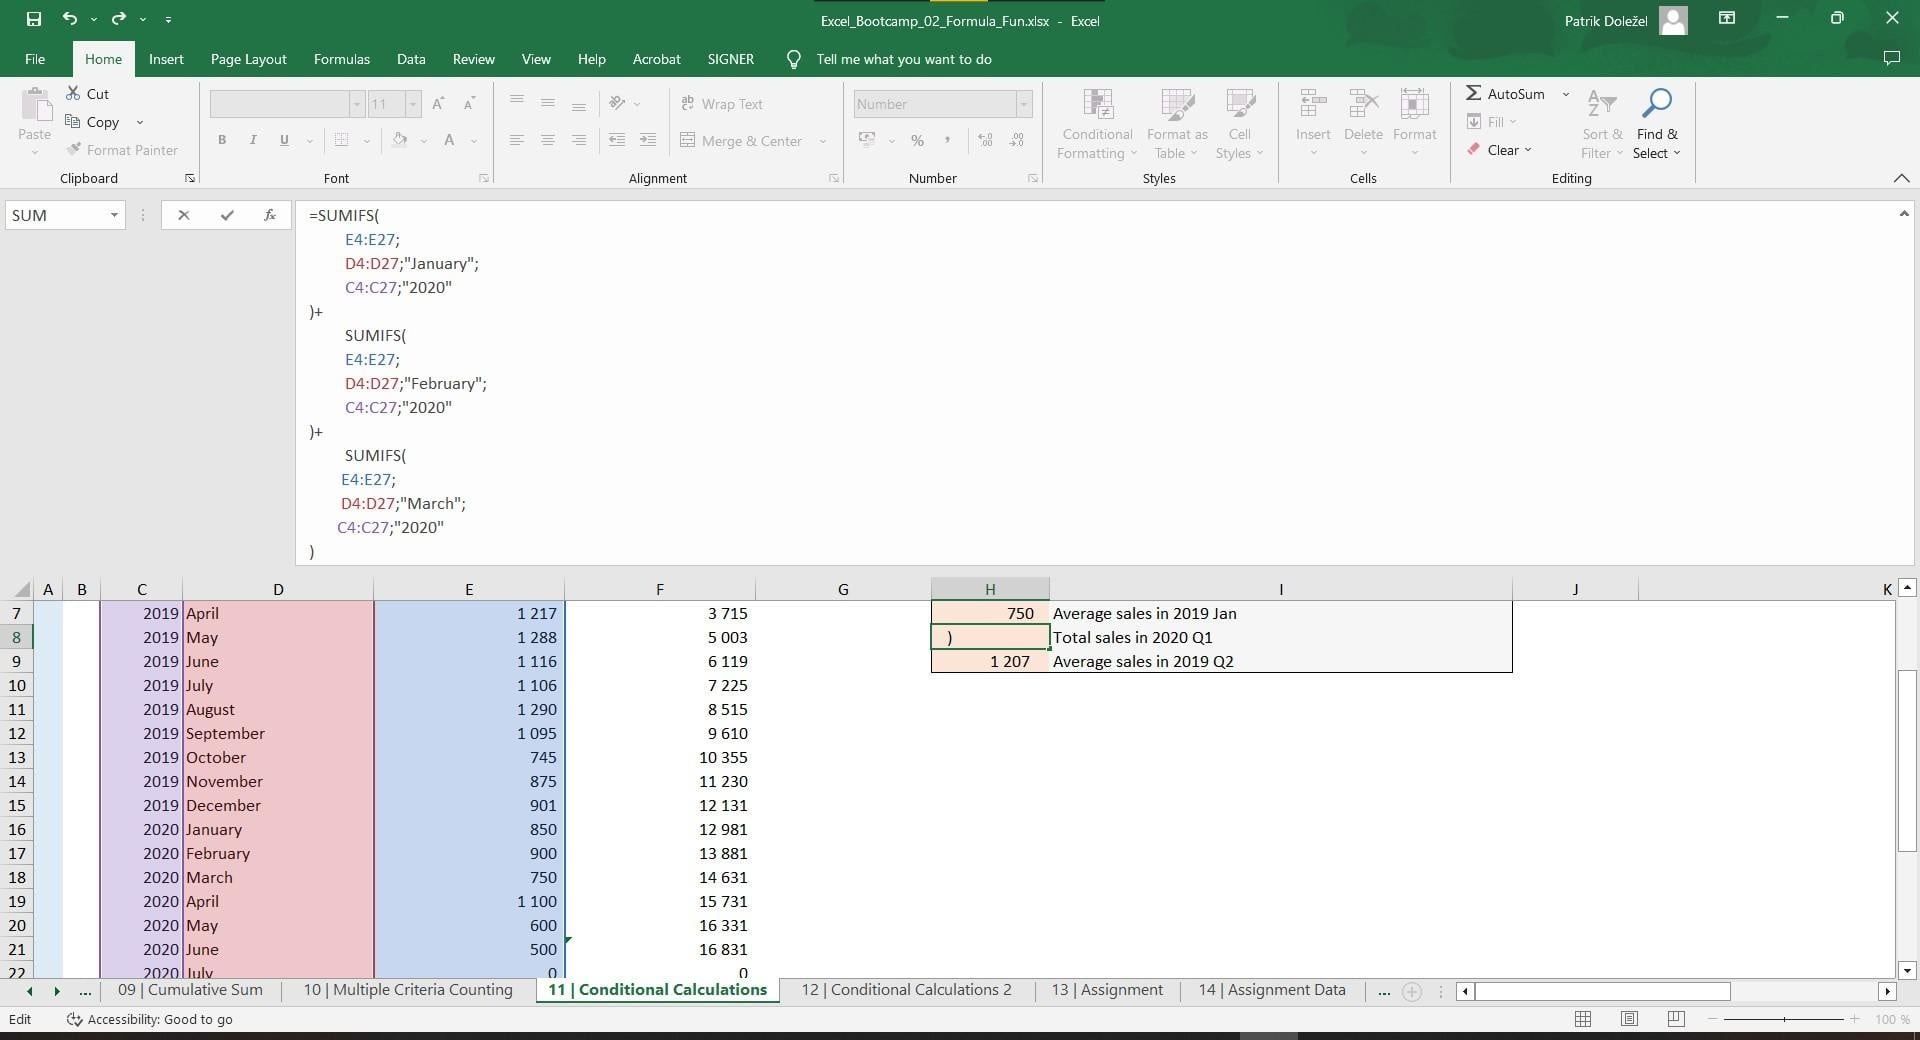Click the Cut scissors command
The width and height of the screenshot is (1920, 1040).
[x=87, y=94]
